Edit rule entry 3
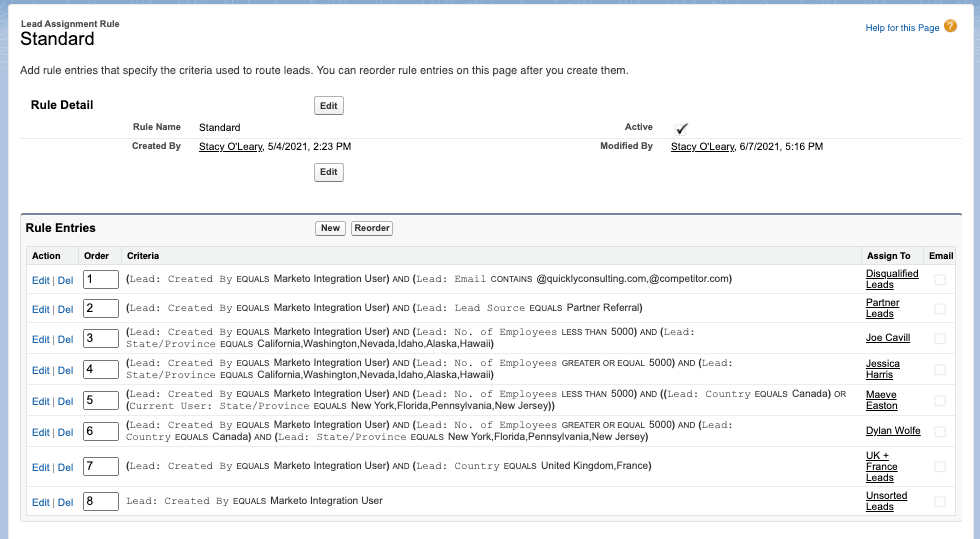980x539 pixels. click(41, 339)
